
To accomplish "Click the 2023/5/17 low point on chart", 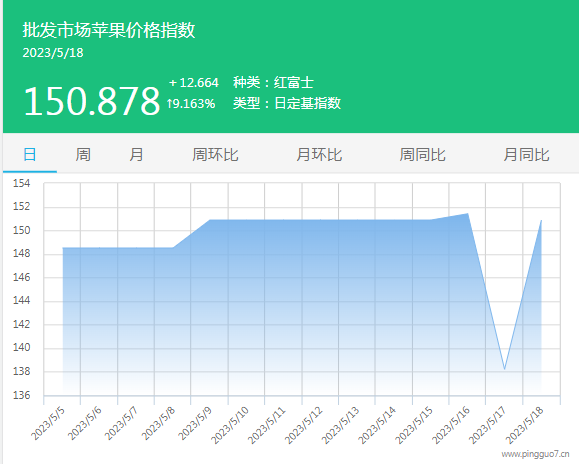I will coord(504,369).
